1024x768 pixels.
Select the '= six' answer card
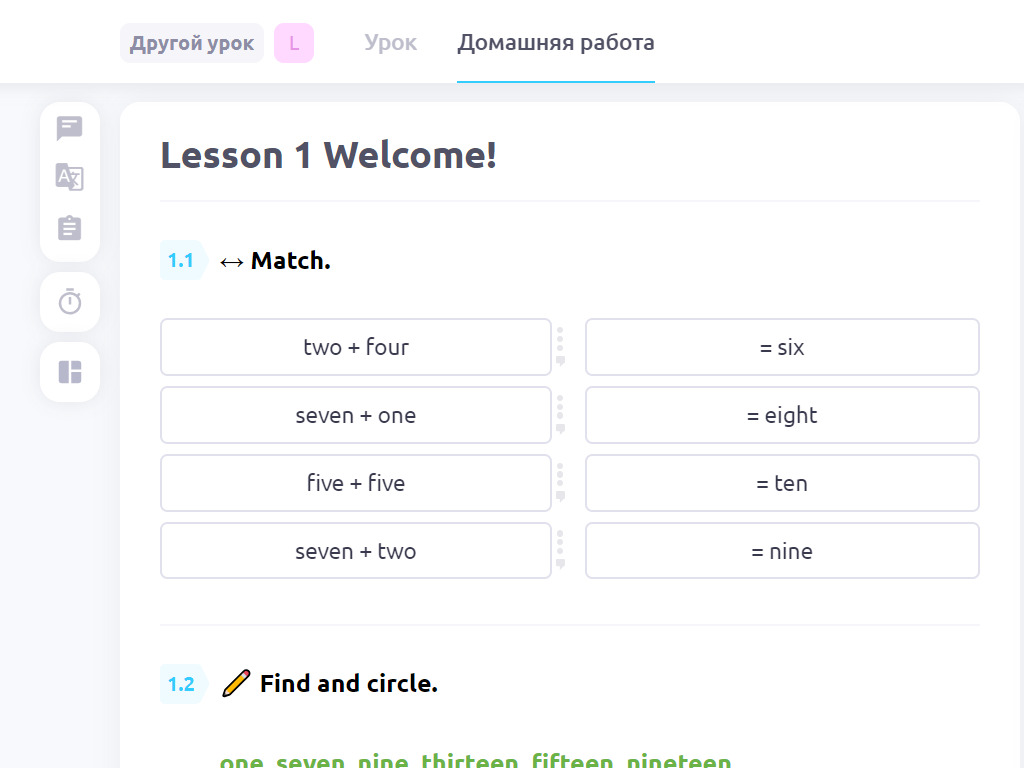tap(782, 347)
